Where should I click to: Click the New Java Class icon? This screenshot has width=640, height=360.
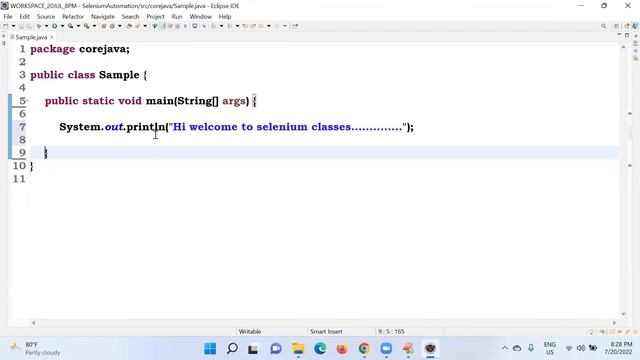pyautogui.click(x=112, y=26)
